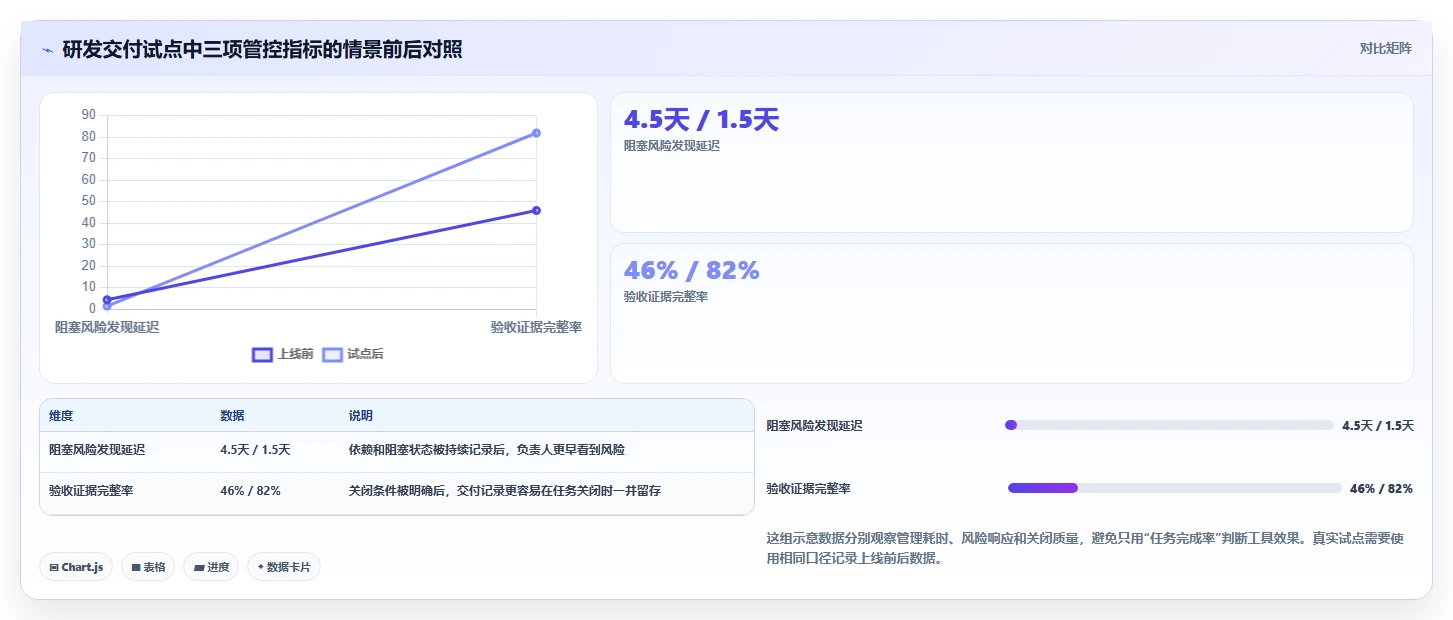Click table cell 阻塞风险发现延迟
The width and height of the screenshot is (1453, 620).
pyautogui.click(x=97, y=450)
